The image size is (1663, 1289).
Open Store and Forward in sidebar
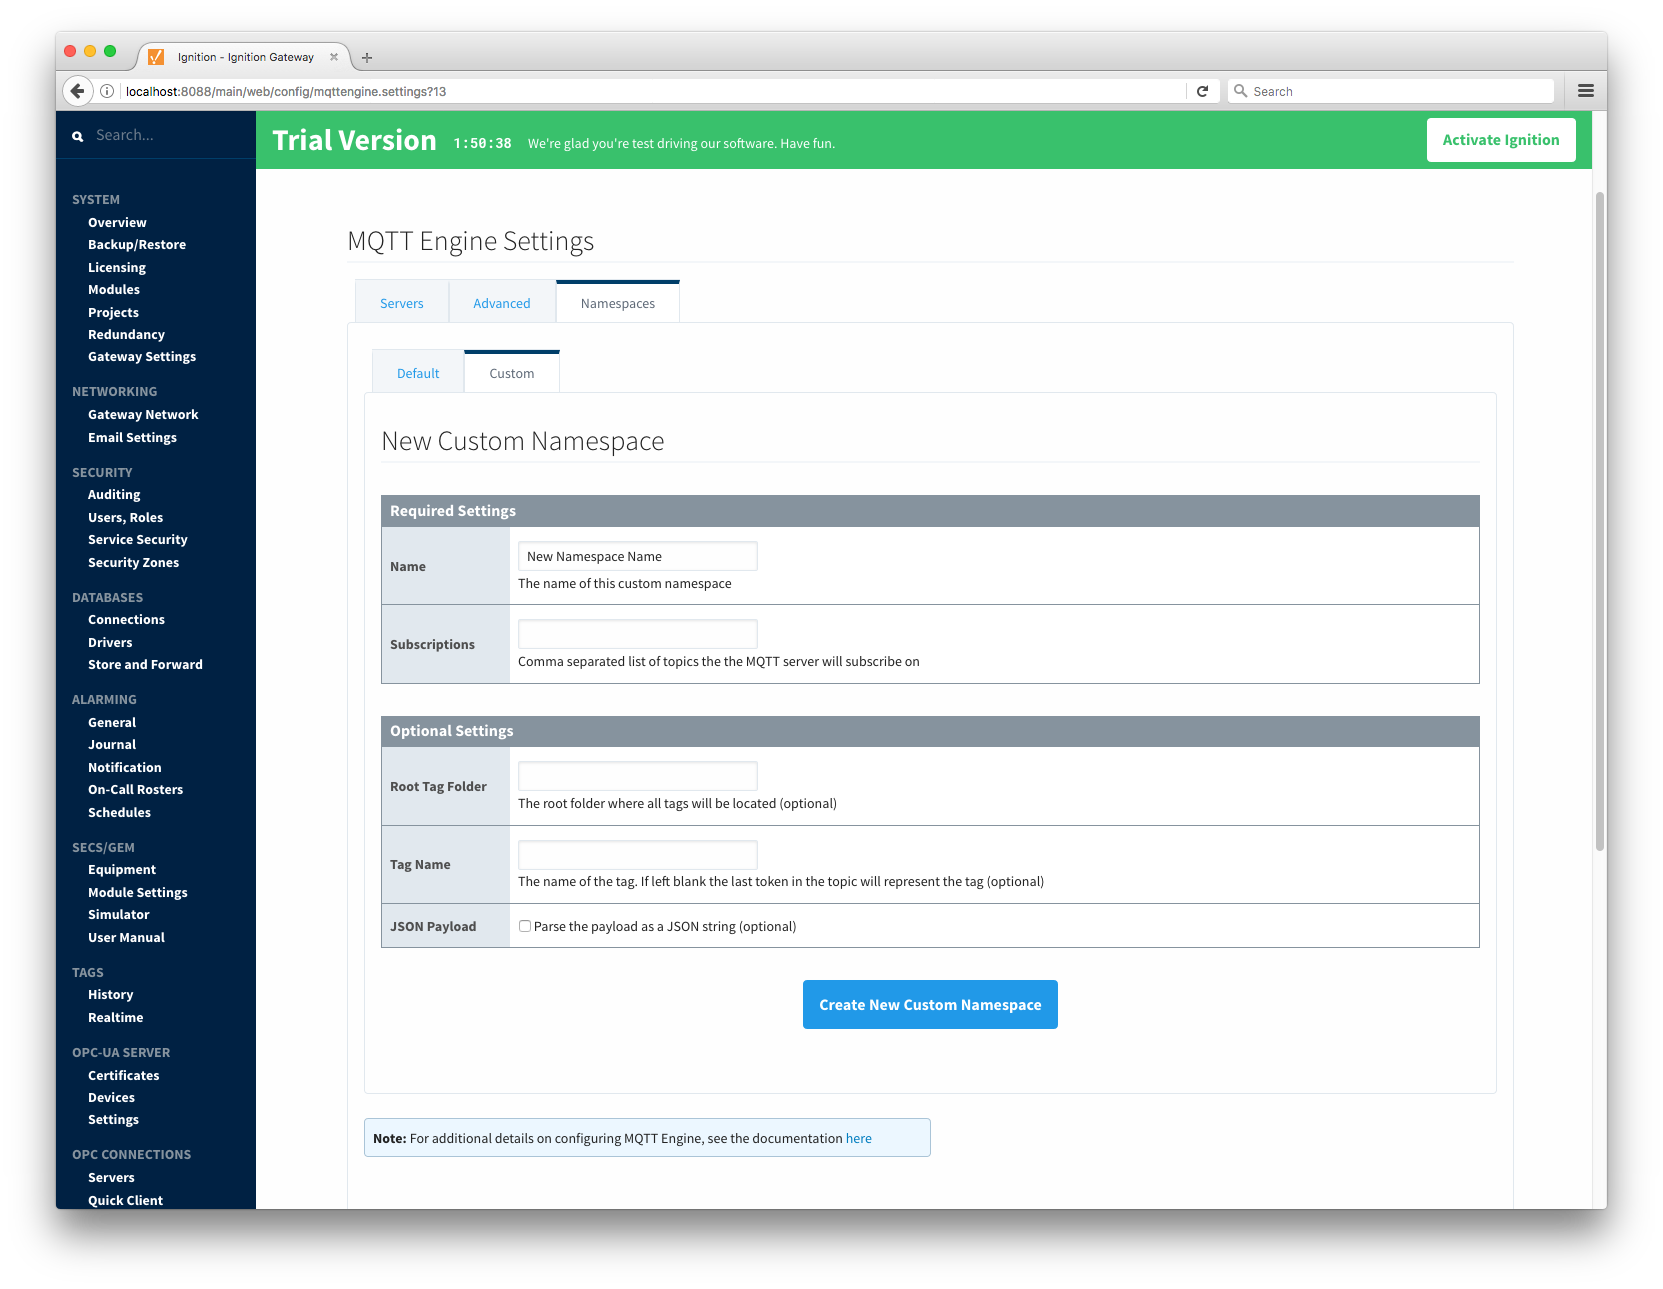145,664
